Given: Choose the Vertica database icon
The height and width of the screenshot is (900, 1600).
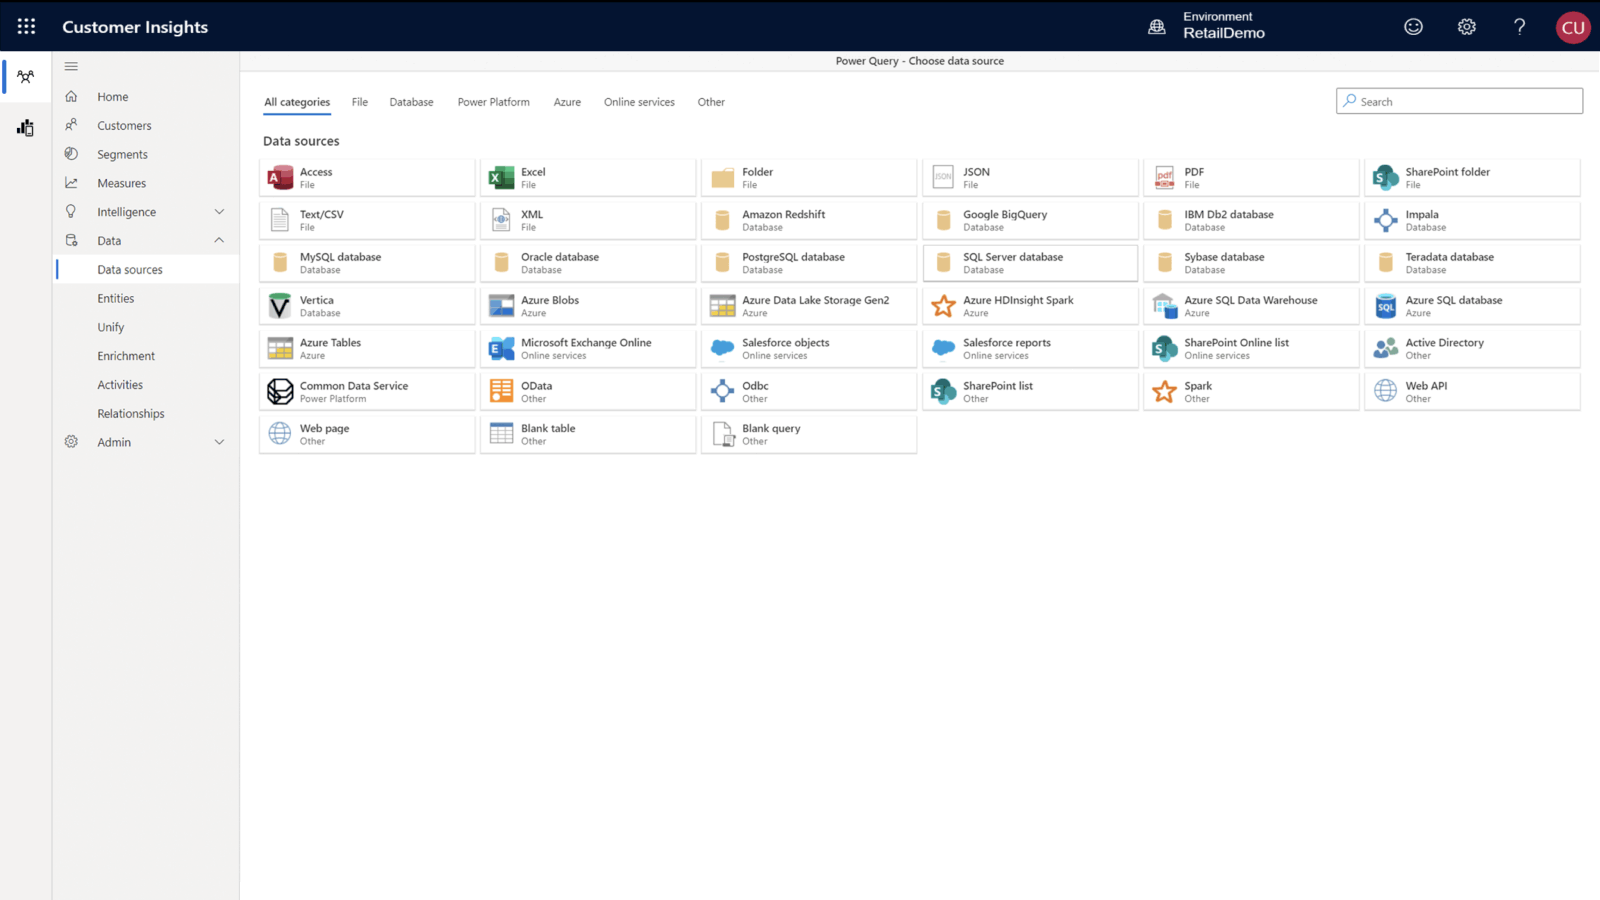Looking at the screenshot, I should tap(280, 305).
